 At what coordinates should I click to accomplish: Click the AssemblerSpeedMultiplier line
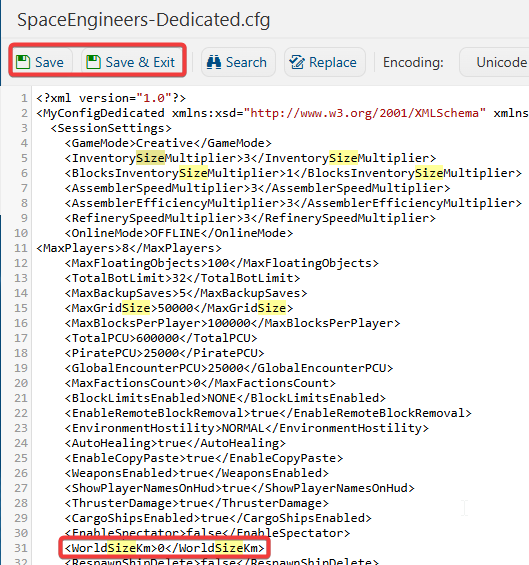tap(257, 188)
